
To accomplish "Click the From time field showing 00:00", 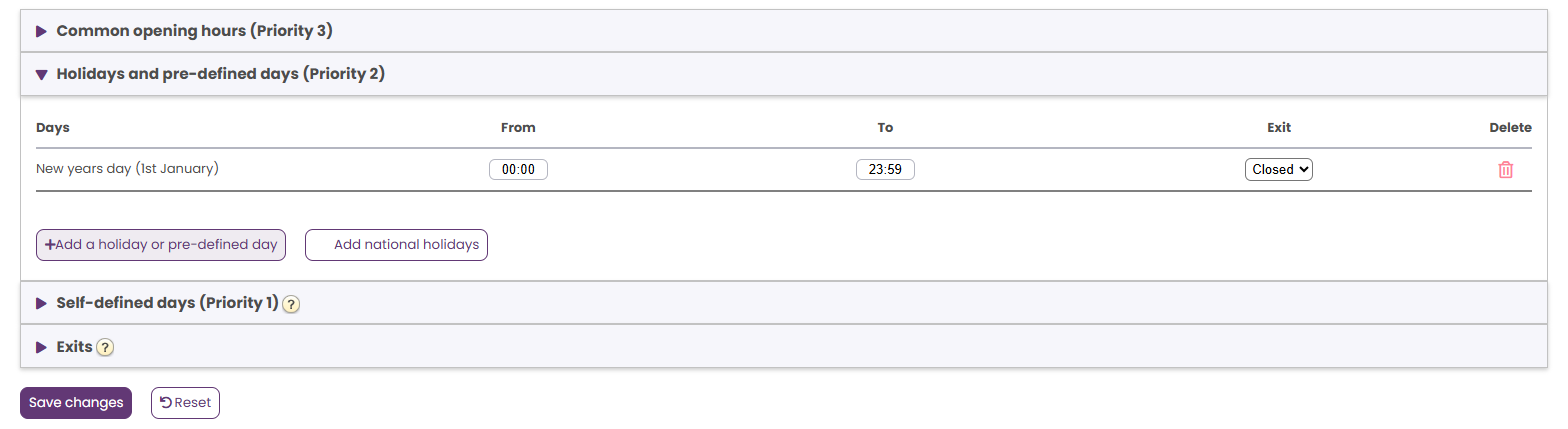I will point(518,170).
